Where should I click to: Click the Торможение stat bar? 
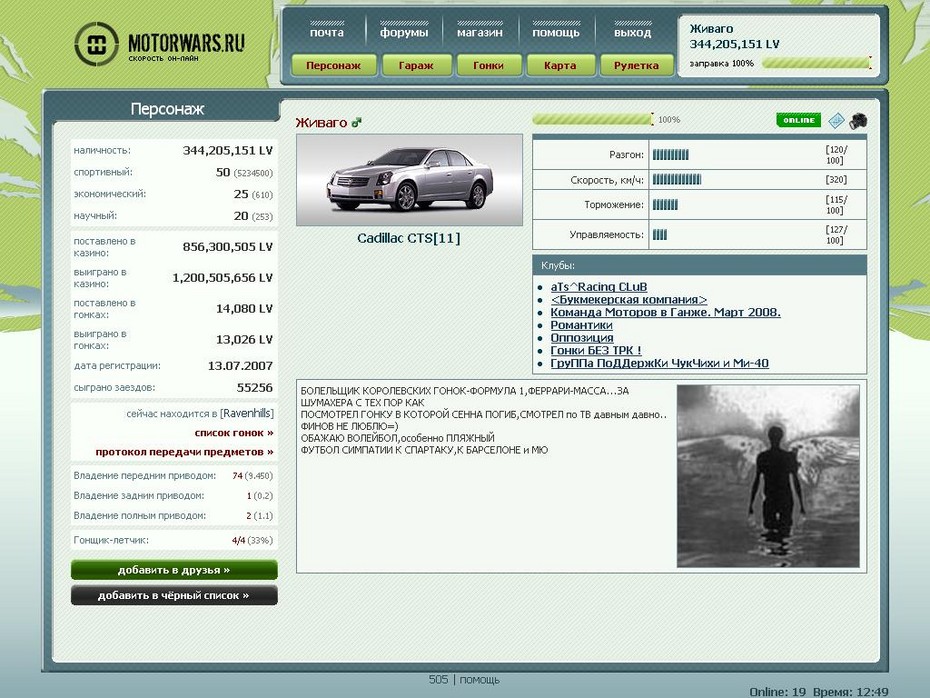pos(665,205)
